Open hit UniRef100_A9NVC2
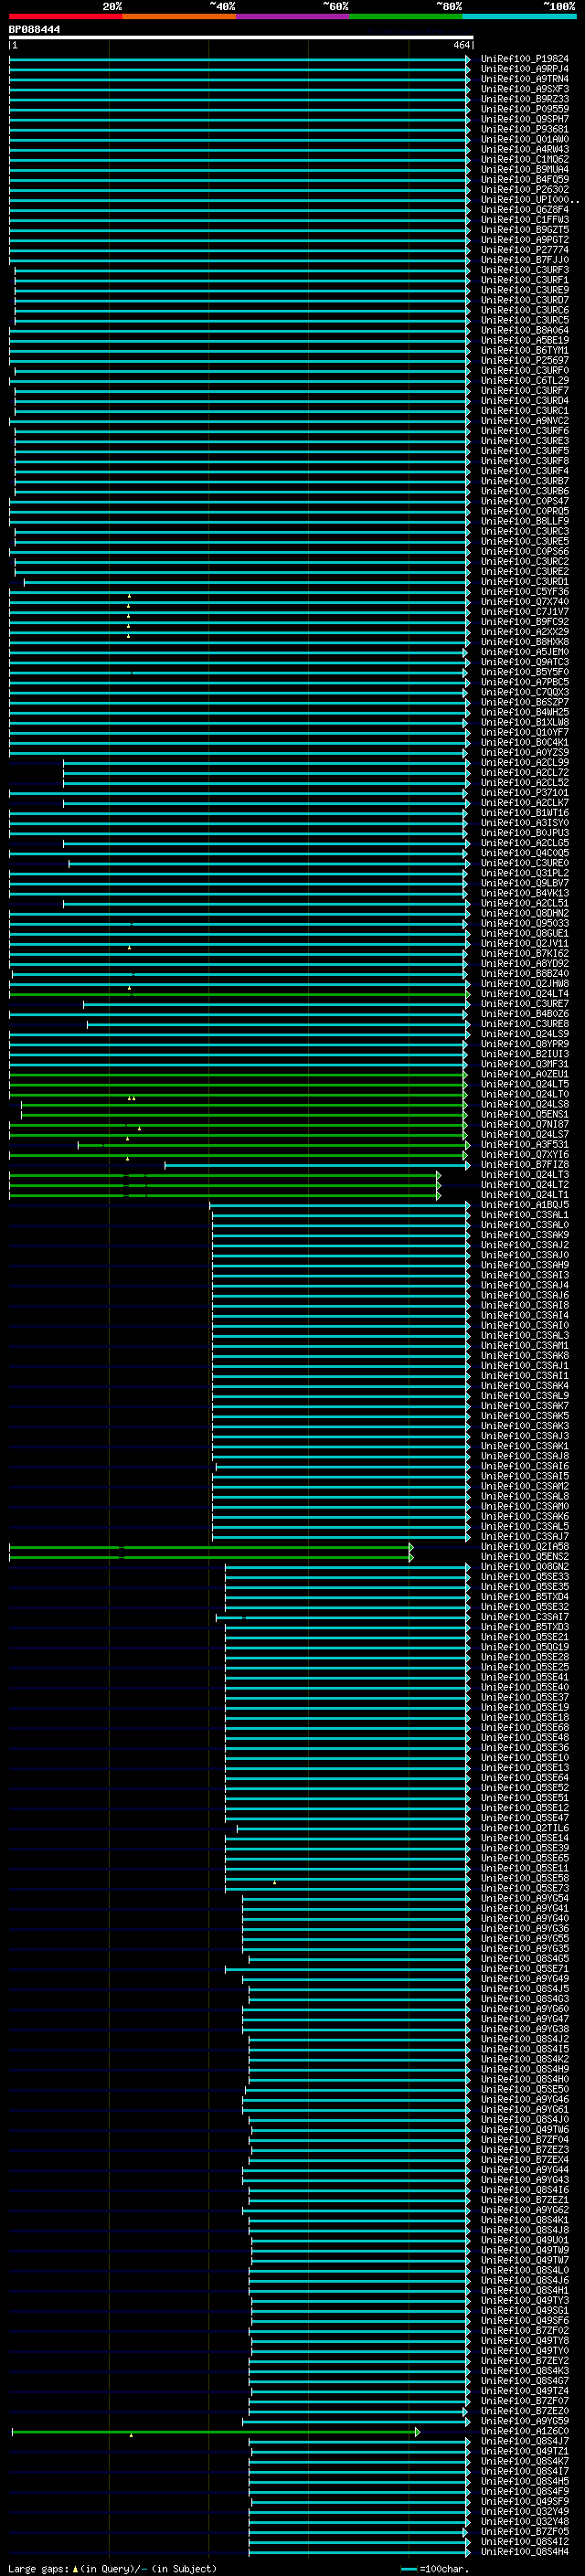Screen dimensions: 585x2576 coord(524,421)
